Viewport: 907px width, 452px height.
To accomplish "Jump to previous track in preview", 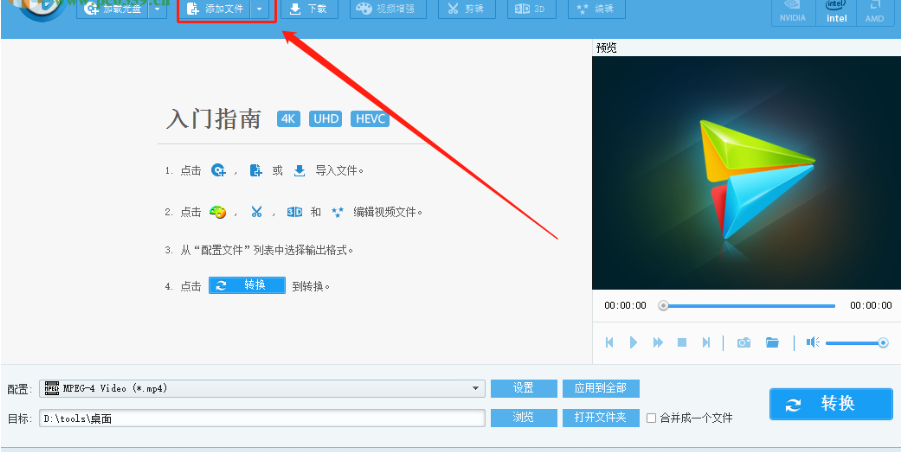I will click(609, 343).
